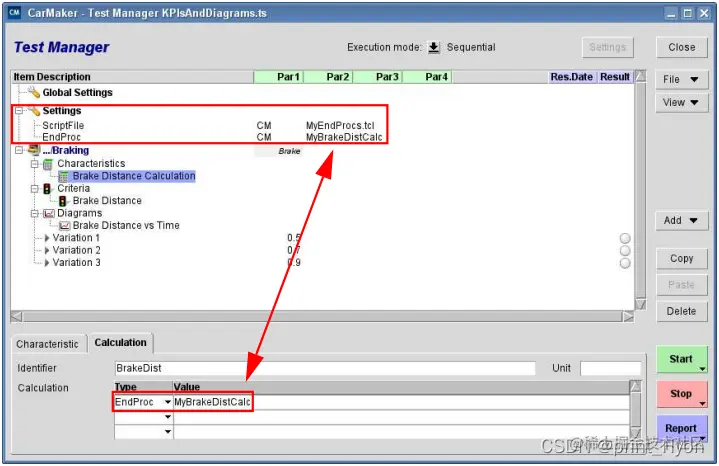Click the Result column header
Image resolution: width=719 pixels, height=466 pixels.
tap(614, 77)
